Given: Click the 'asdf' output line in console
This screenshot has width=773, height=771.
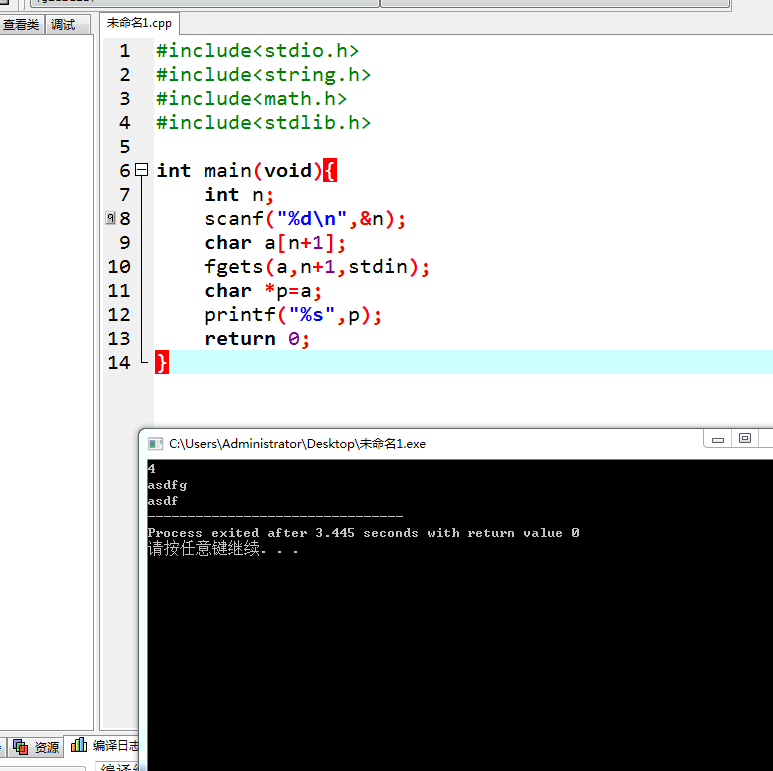Looking at the screenshot, I should click(163, 501).
